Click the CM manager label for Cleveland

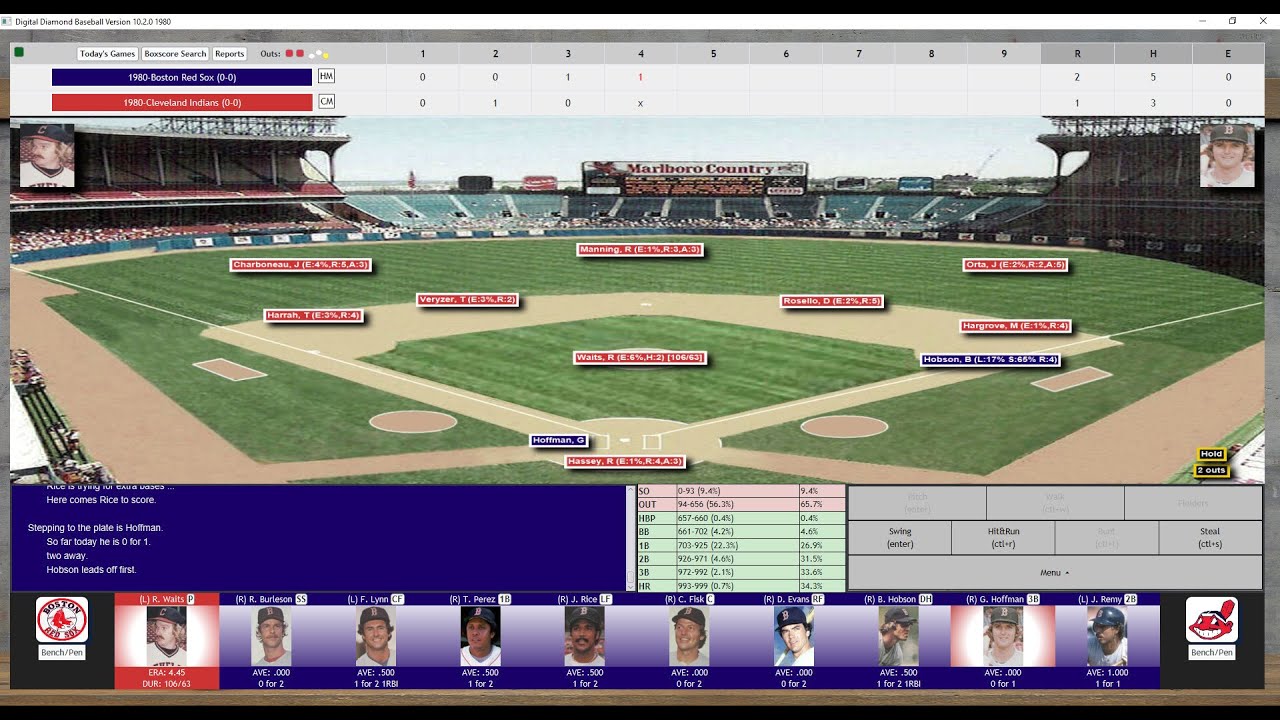[326, 101]
